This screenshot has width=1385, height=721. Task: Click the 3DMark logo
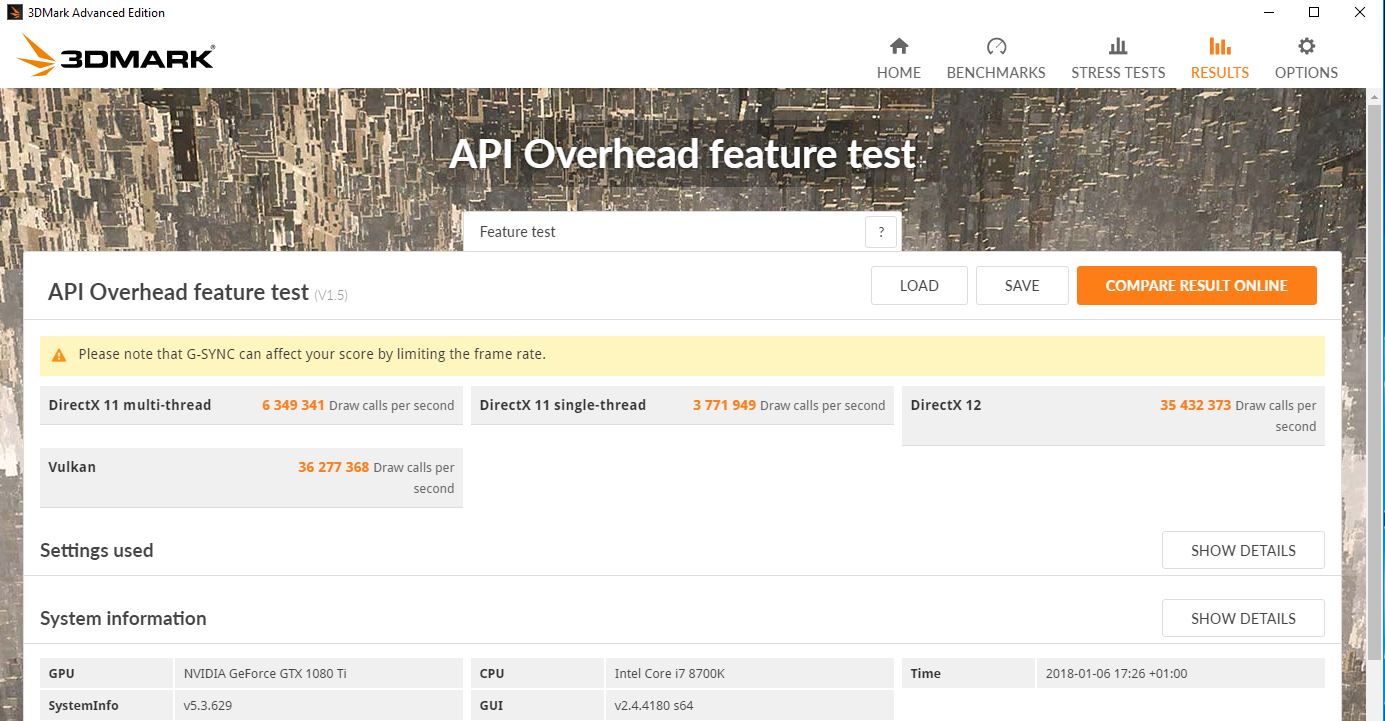[x=117, y=56]
